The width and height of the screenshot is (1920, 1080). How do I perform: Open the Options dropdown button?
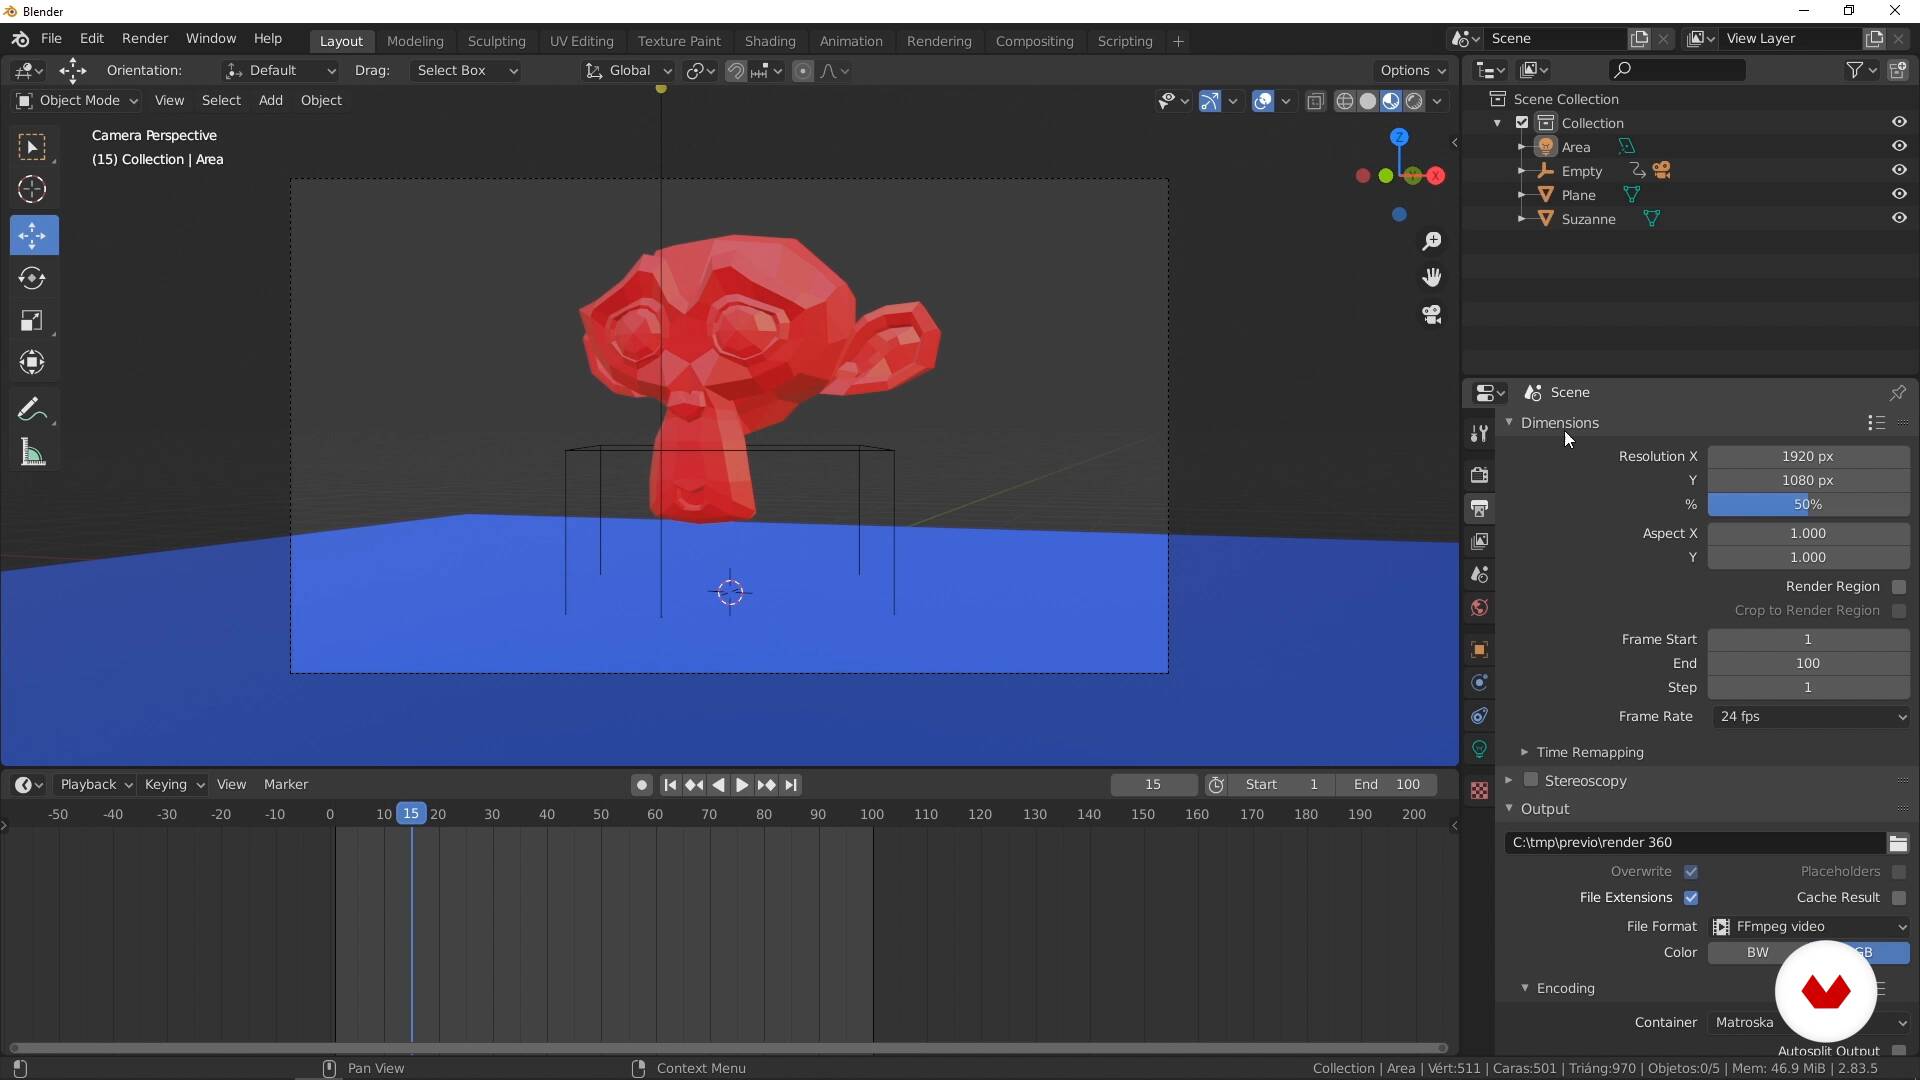coord(1412,71)
